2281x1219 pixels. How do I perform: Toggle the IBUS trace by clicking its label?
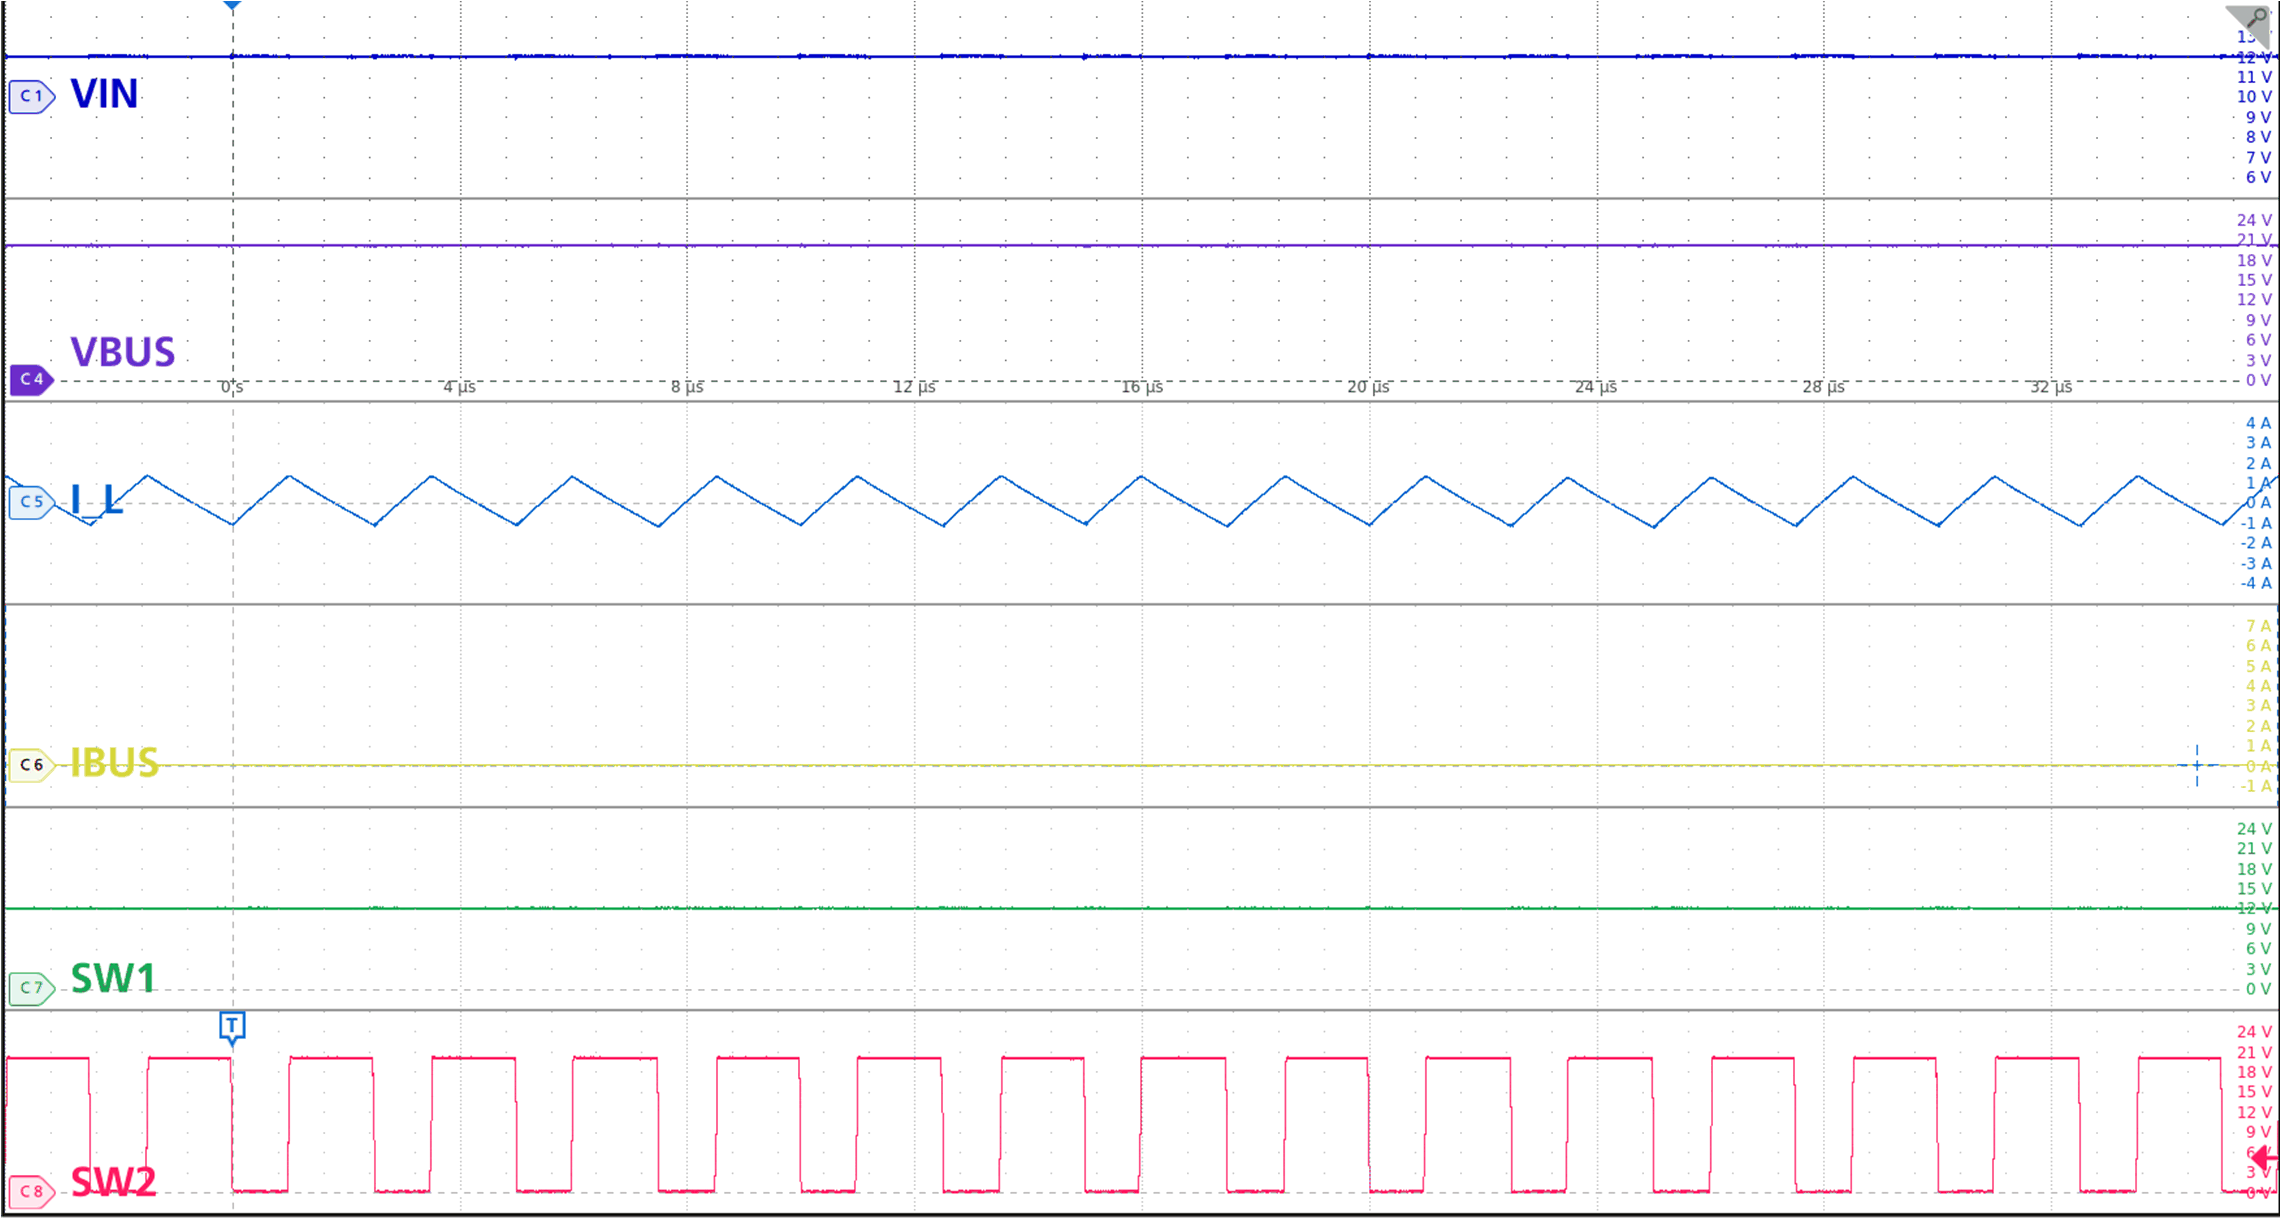(x=113, y=763)
